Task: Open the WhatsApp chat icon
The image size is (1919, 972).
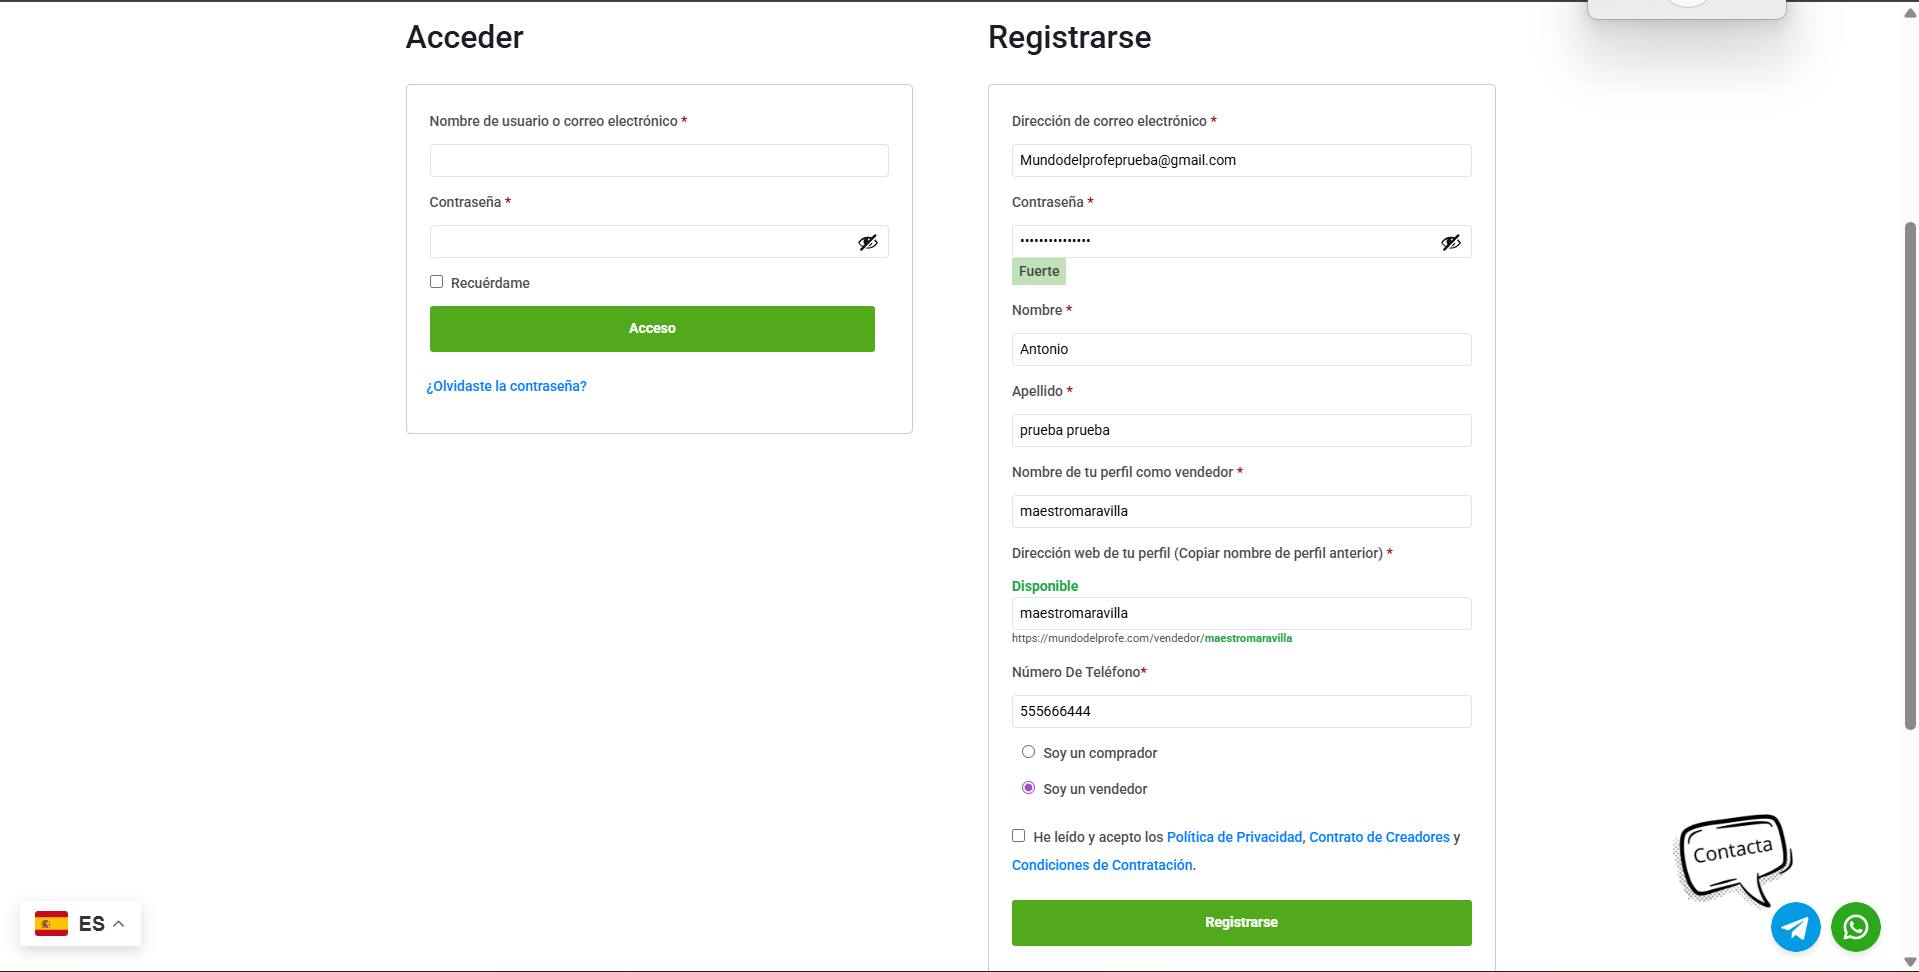Action: 1855,927
